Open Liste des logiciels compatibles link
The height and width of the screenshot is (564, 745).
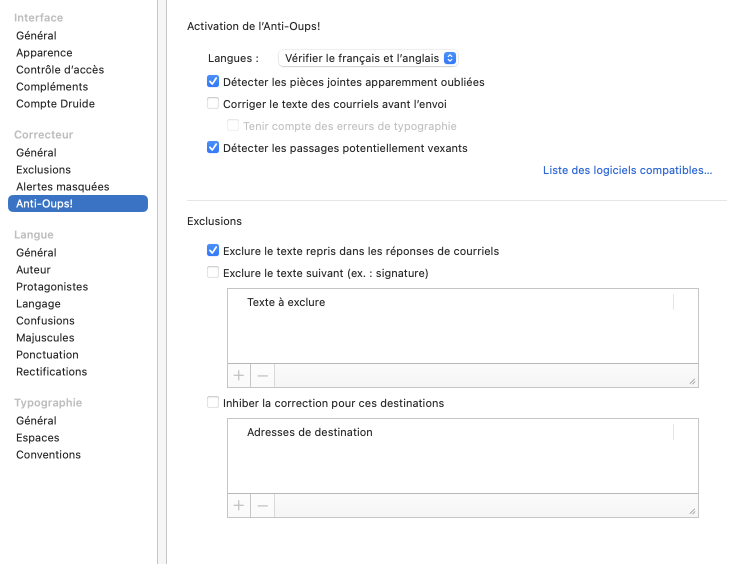[x=627, y=170]
